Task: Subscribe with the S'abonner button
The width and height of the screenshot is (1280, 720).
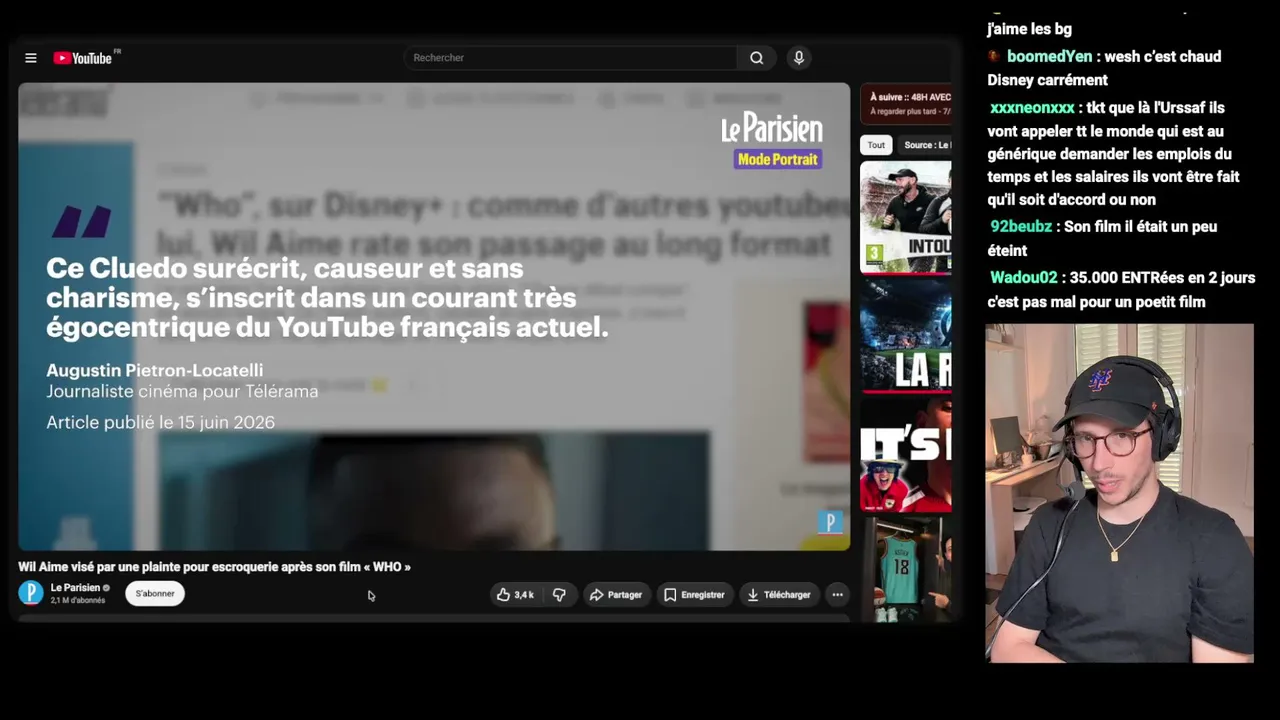Action: [x=155, y=594]
